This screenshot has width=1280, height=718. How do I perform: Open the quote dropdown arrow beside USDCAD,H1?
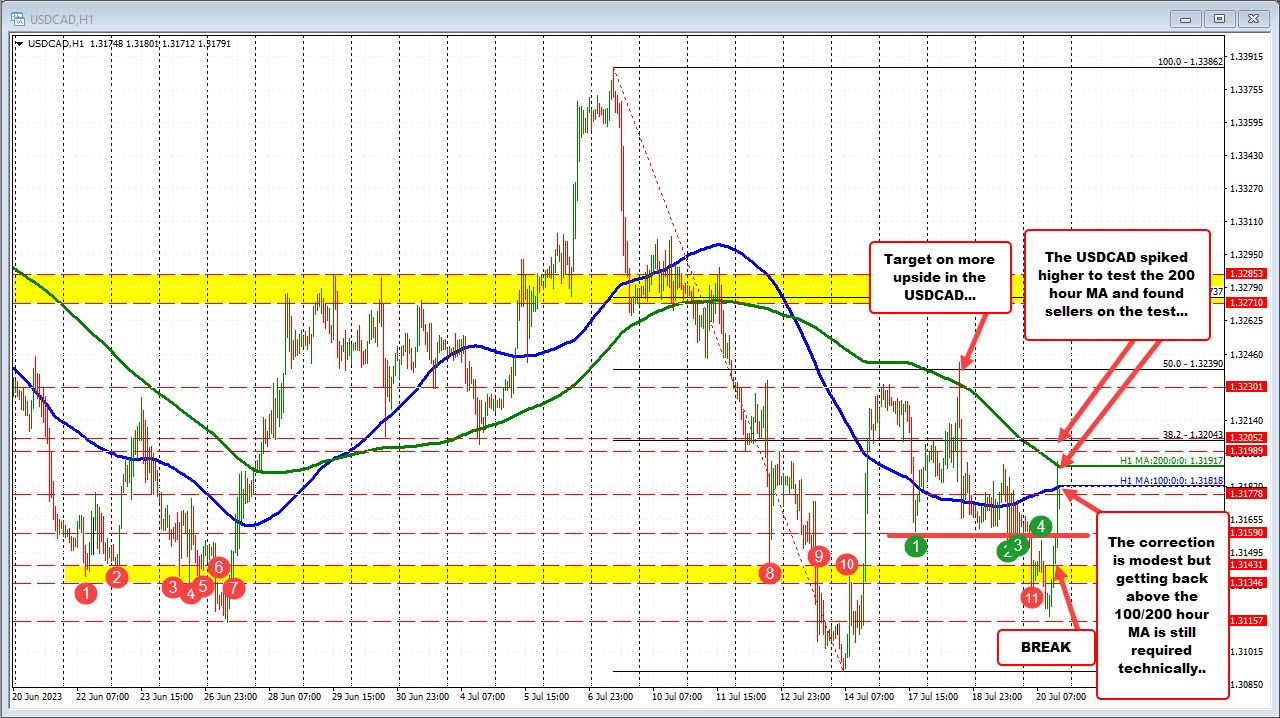(22, 44)
